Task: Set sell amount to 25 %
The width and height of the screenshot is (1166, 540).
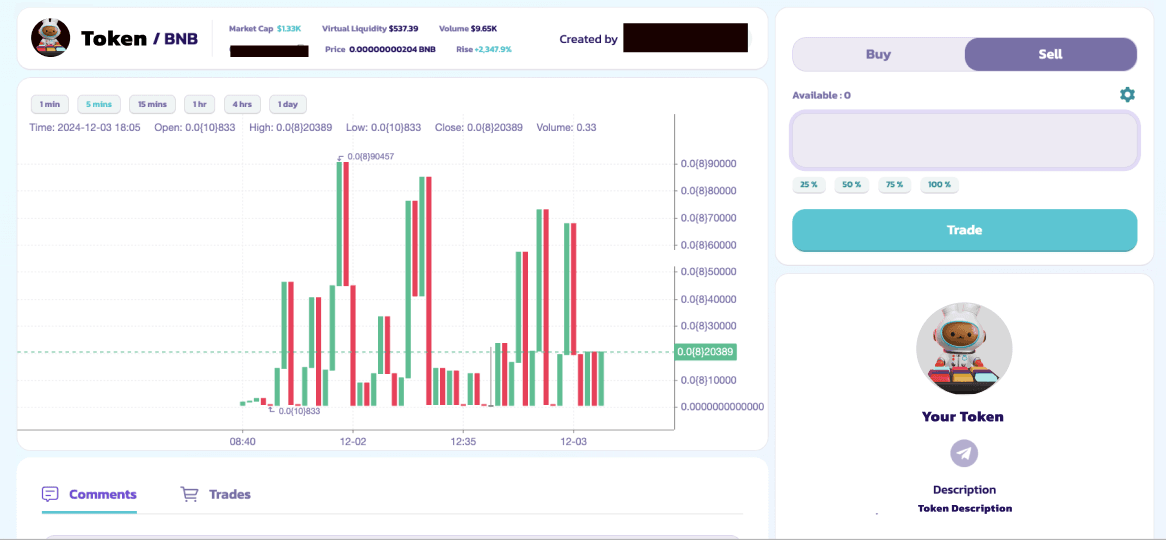Action: click(x=809, y=185)
